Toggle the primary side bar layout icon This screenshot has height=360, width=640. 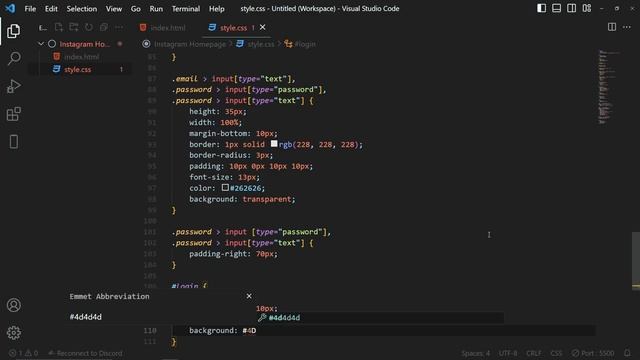click(x=541, y=8)
